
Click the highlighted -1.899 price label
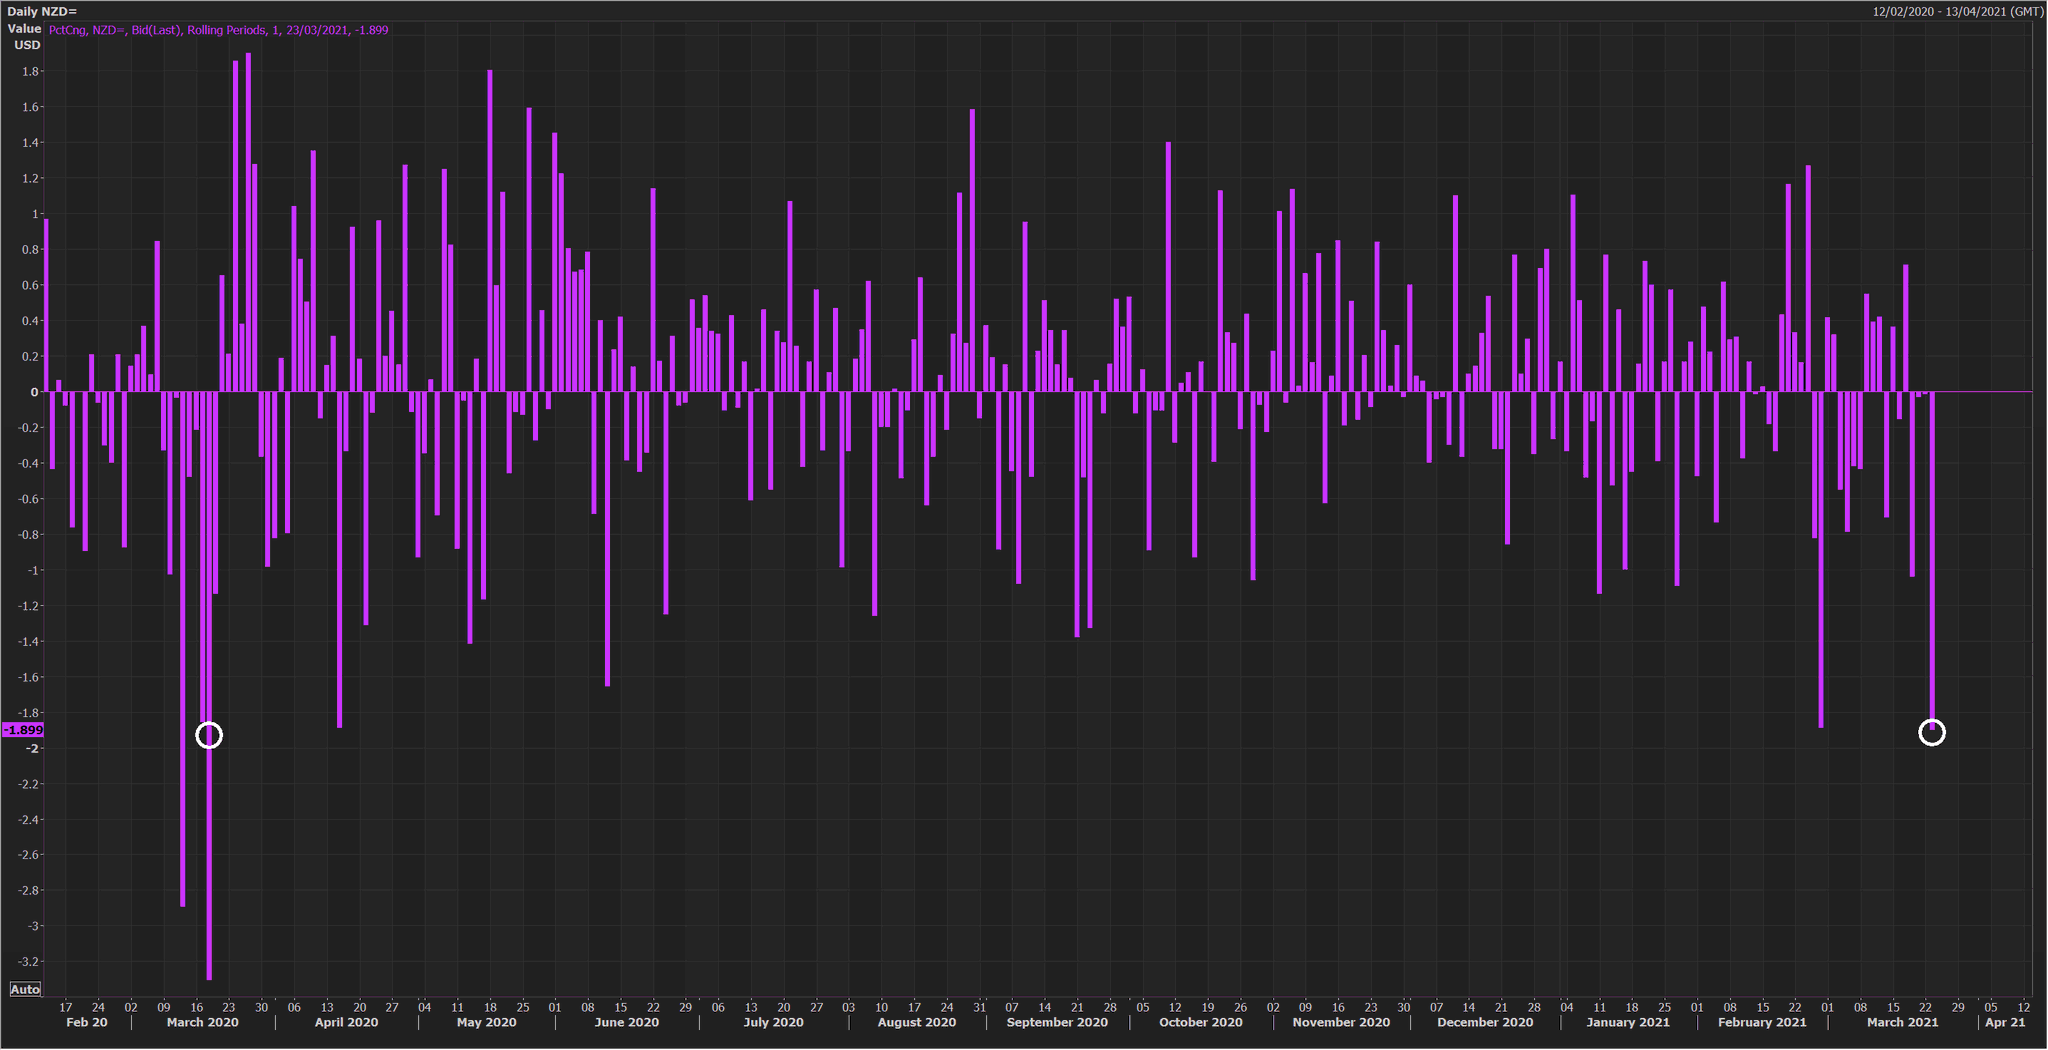pos(22,731)
